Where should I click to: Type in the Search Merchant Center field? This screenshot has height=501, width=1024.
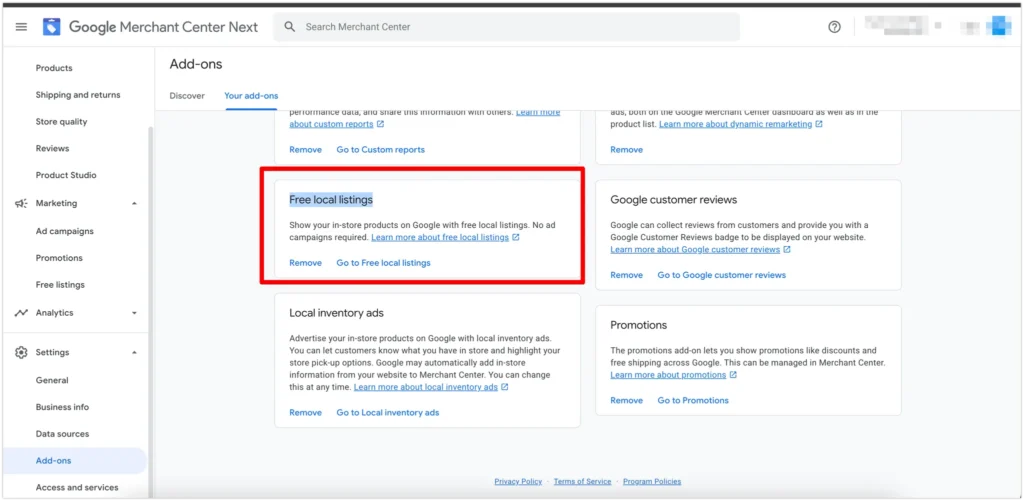tap(510, 27)
